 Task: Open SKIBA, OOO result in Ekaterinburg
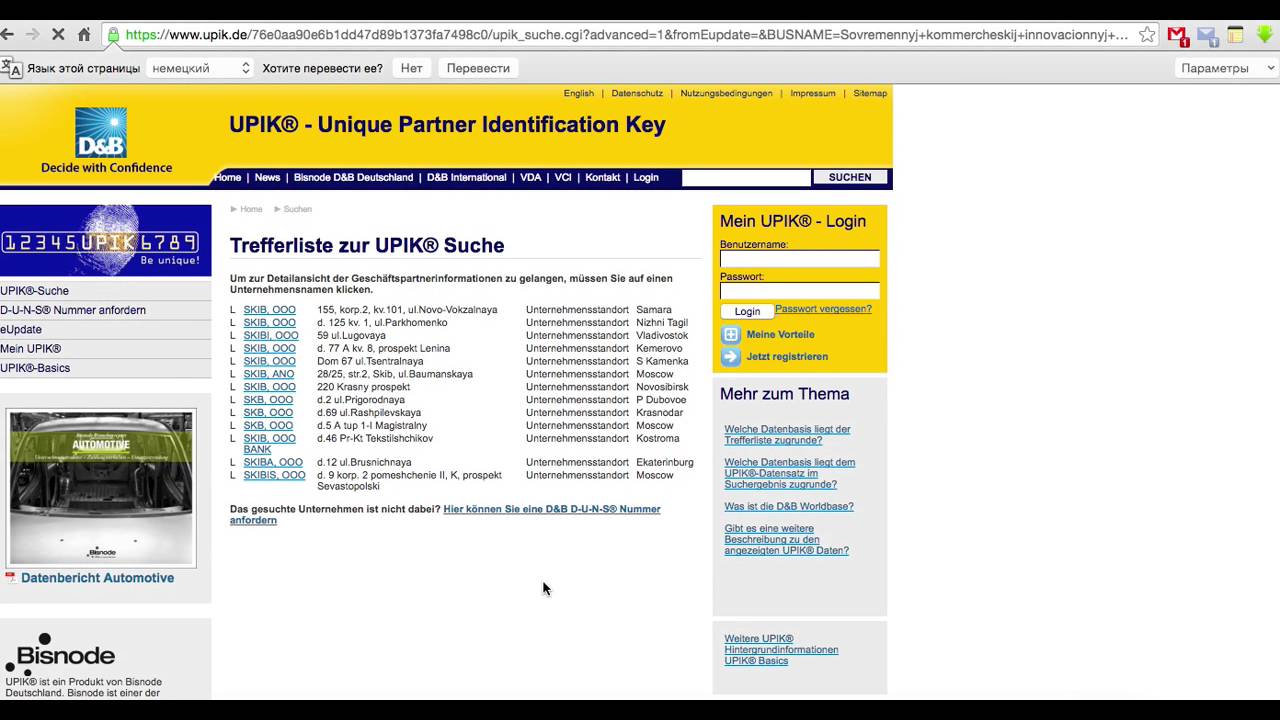(273, 463)
